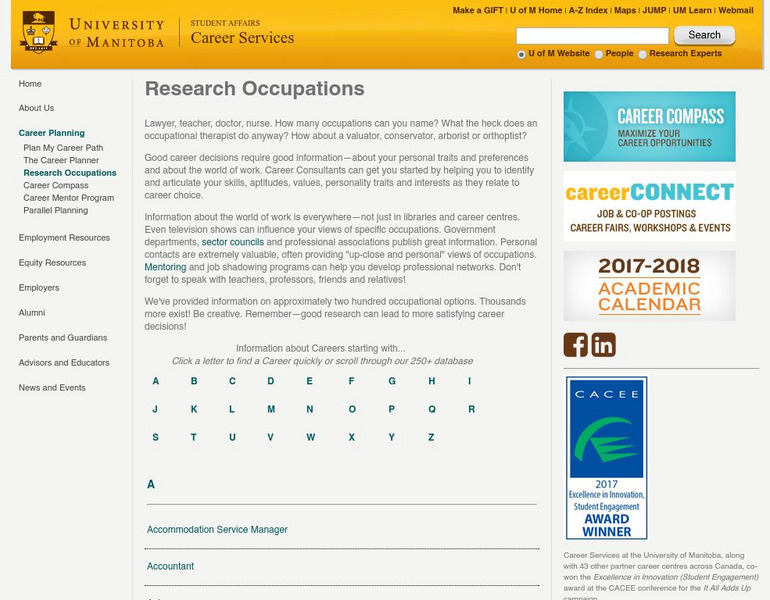This screenshot has height=600, width=770.
Task: Open Plan My Career Path
Action: (63, 148)
